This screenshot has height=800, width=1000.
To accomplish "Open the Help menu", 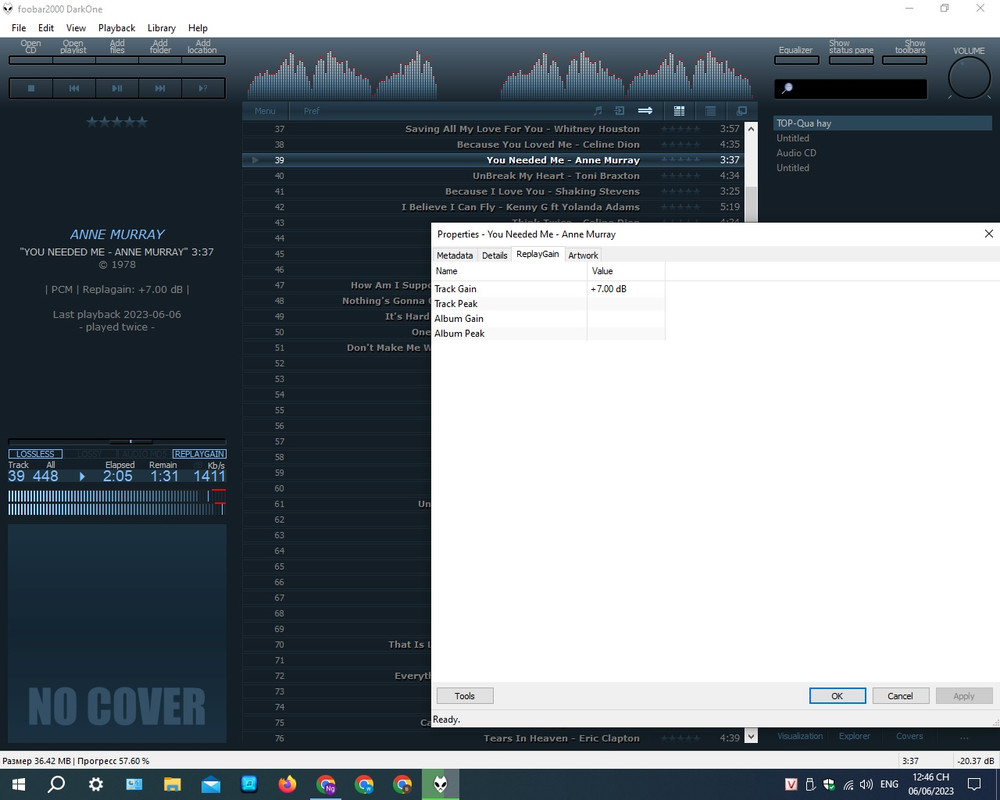I will 198,28.
